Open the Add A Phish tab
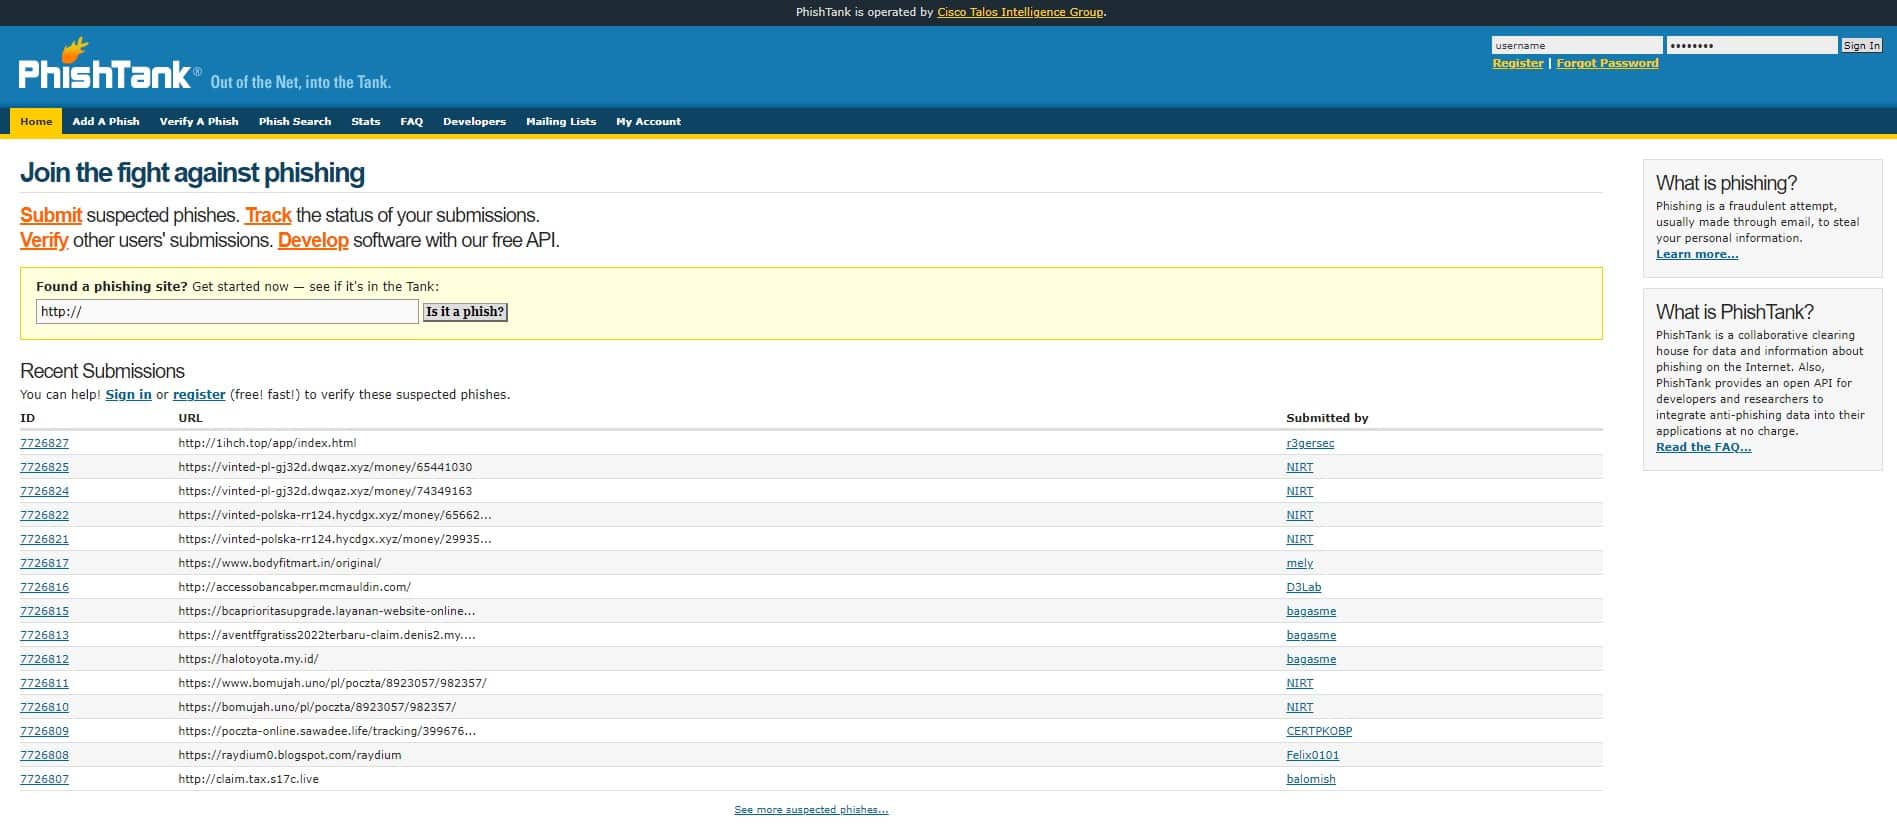Viewport: 1897px width, 831px height. coord(105,121)
